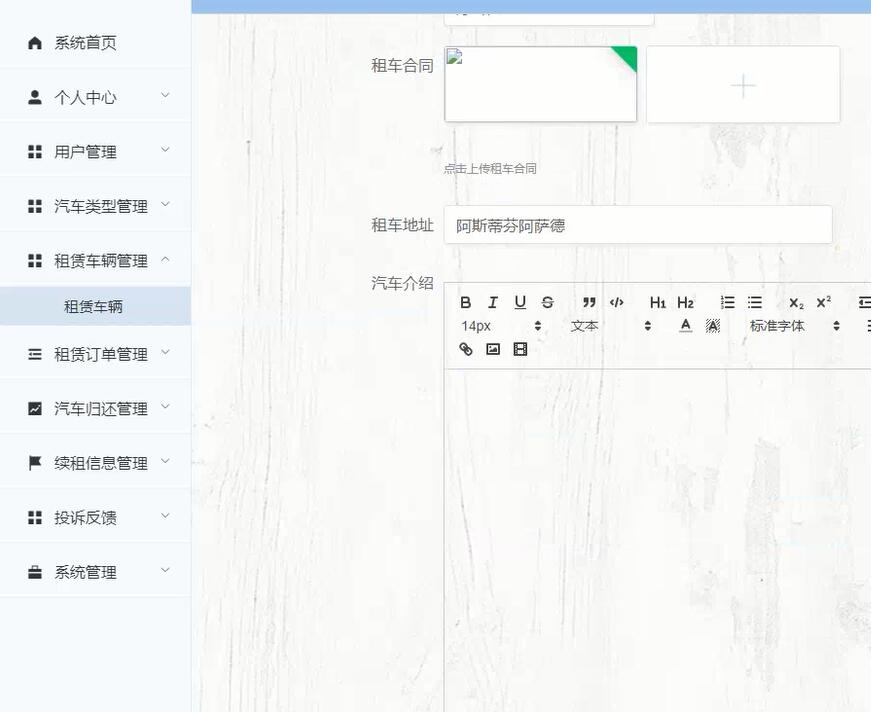Click the 租赁订单管理 menu label
Viewport: 871px width, 712px height.
(x=101, y=354)
